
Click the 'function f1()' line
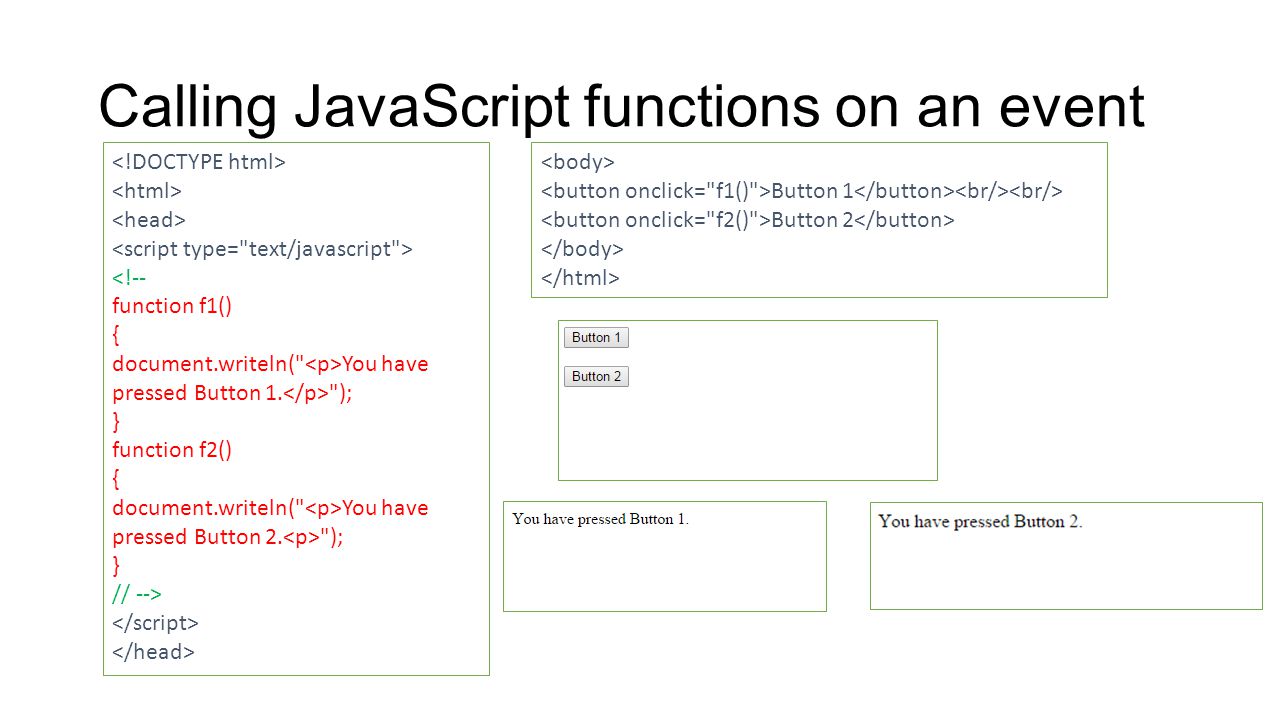pyautogui.click(x=172, y=306)
